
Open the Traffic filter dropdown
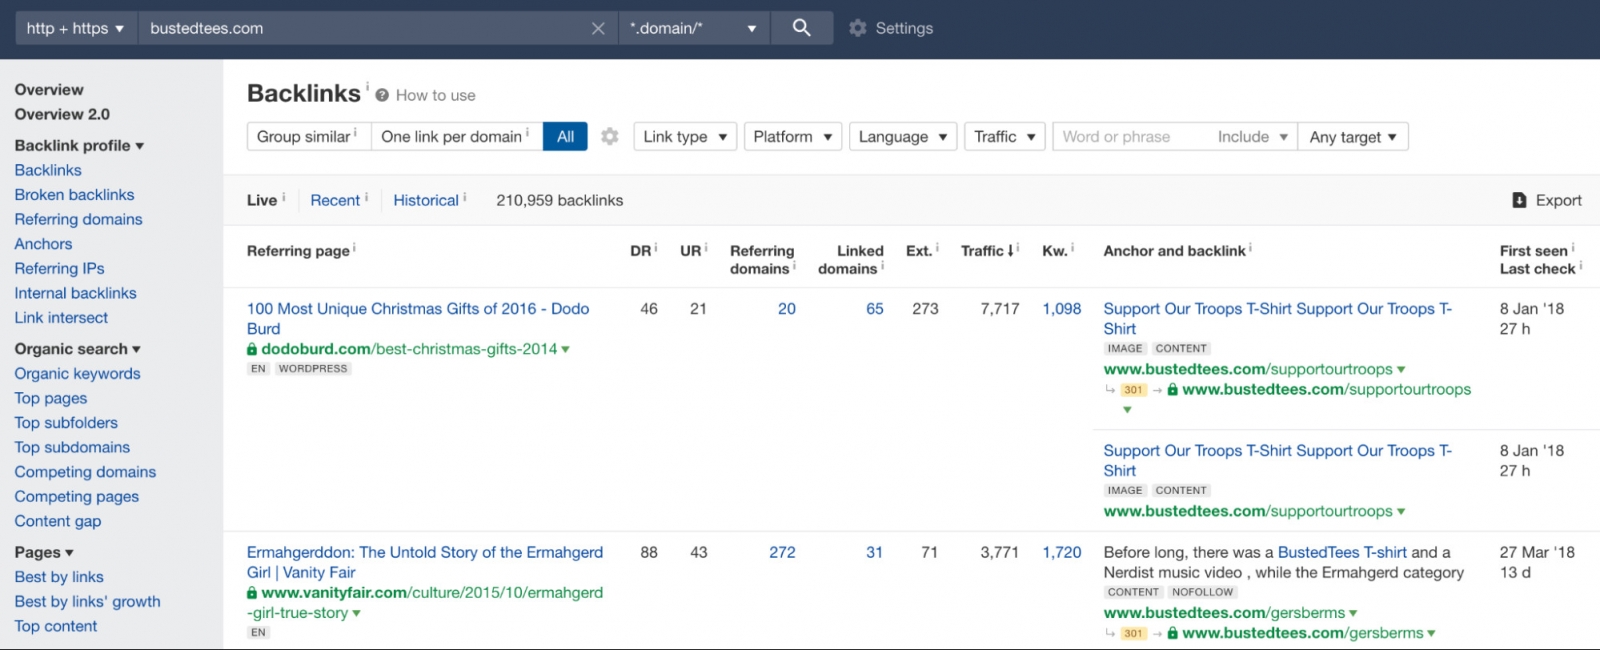click(x=1005, y=136)
